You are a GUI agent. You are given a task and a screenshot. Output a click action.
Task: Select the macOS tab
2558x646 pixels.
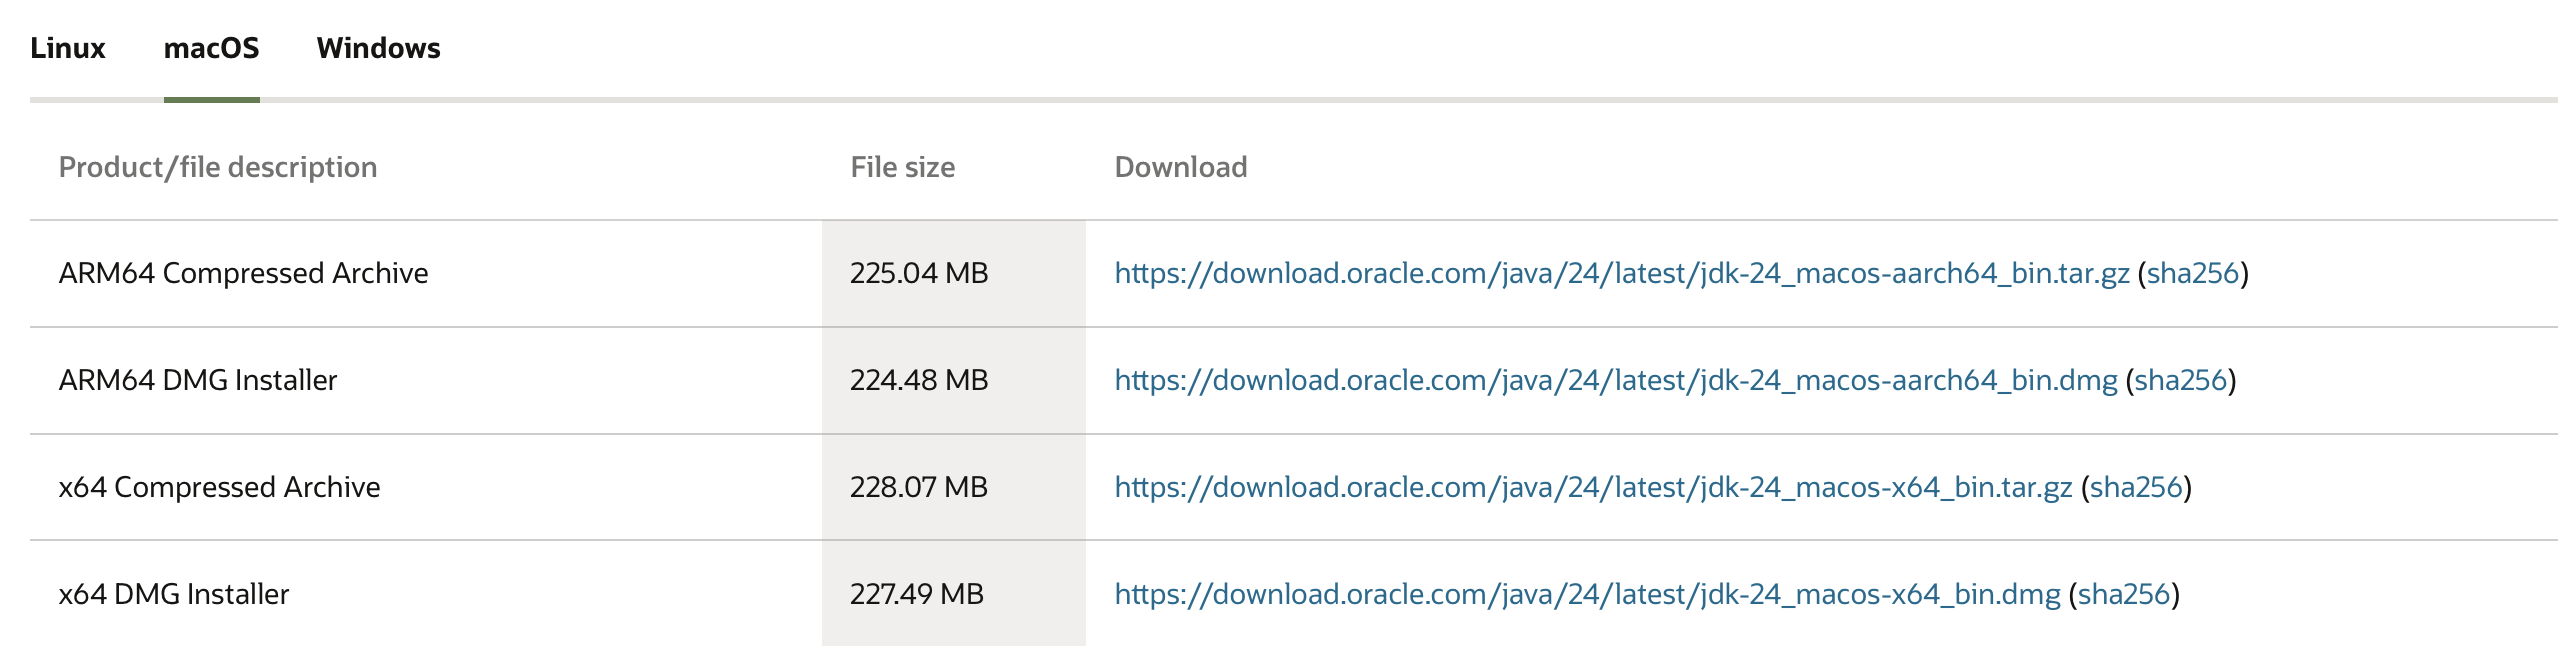pyautogui.click(x=211, y=48)
